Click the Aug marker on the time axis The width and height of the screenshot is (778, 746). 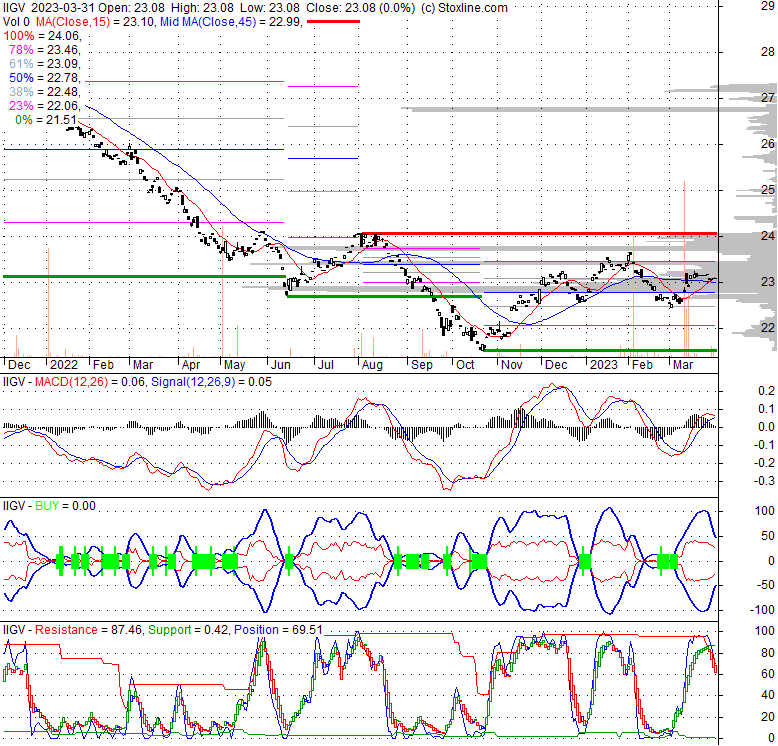point(372,365)
